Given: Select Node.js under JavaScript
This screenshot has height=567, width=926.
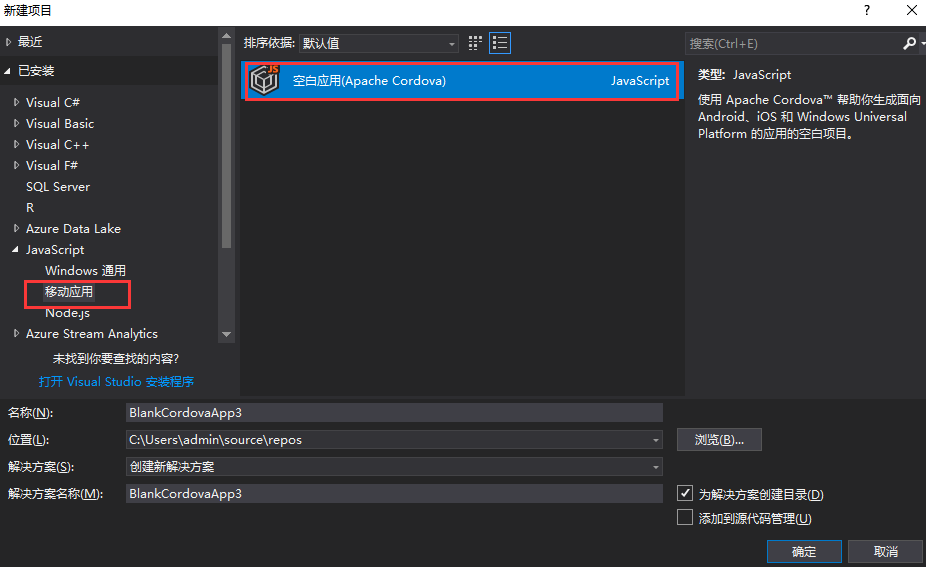Looking at the screenshot, I should pos(67,313).
